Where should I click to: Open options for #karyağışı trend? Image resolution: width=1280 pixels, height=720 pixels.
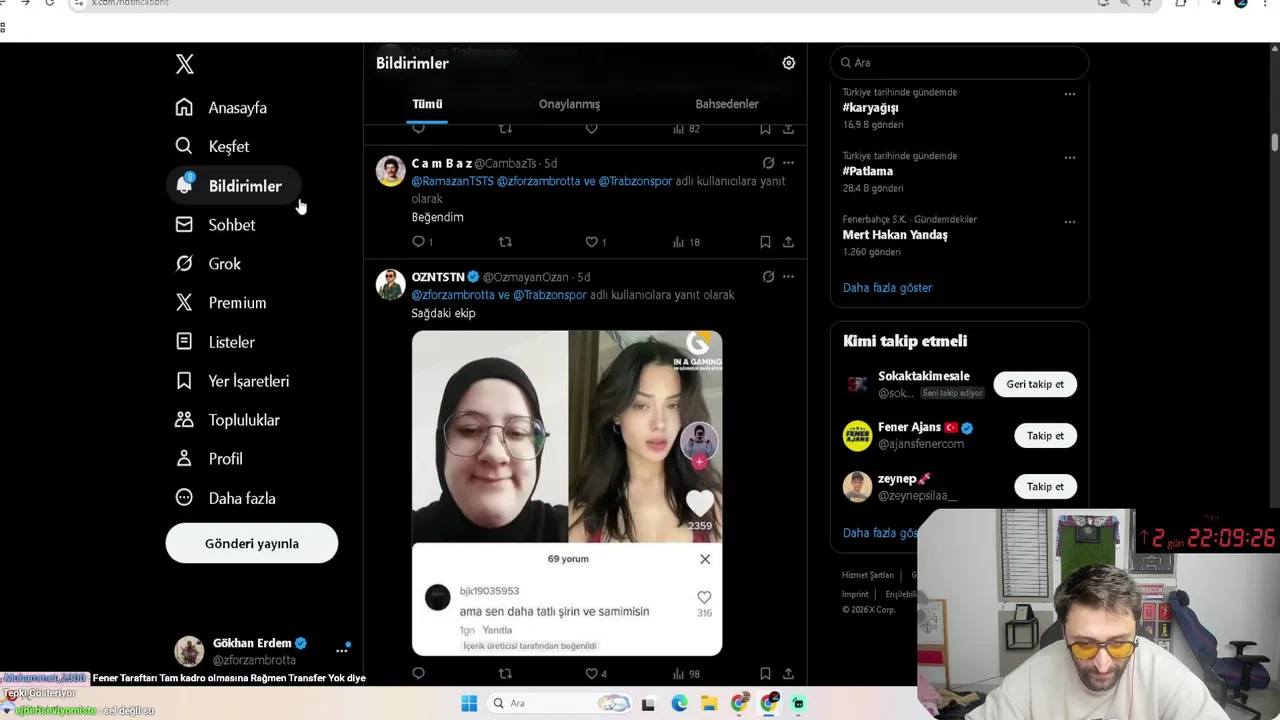(1070, 94)
